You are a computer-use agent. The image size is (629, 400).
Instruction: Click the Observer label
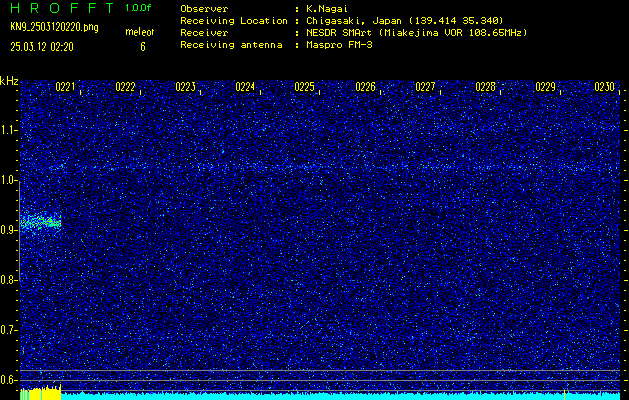click(x=204, y=9)
